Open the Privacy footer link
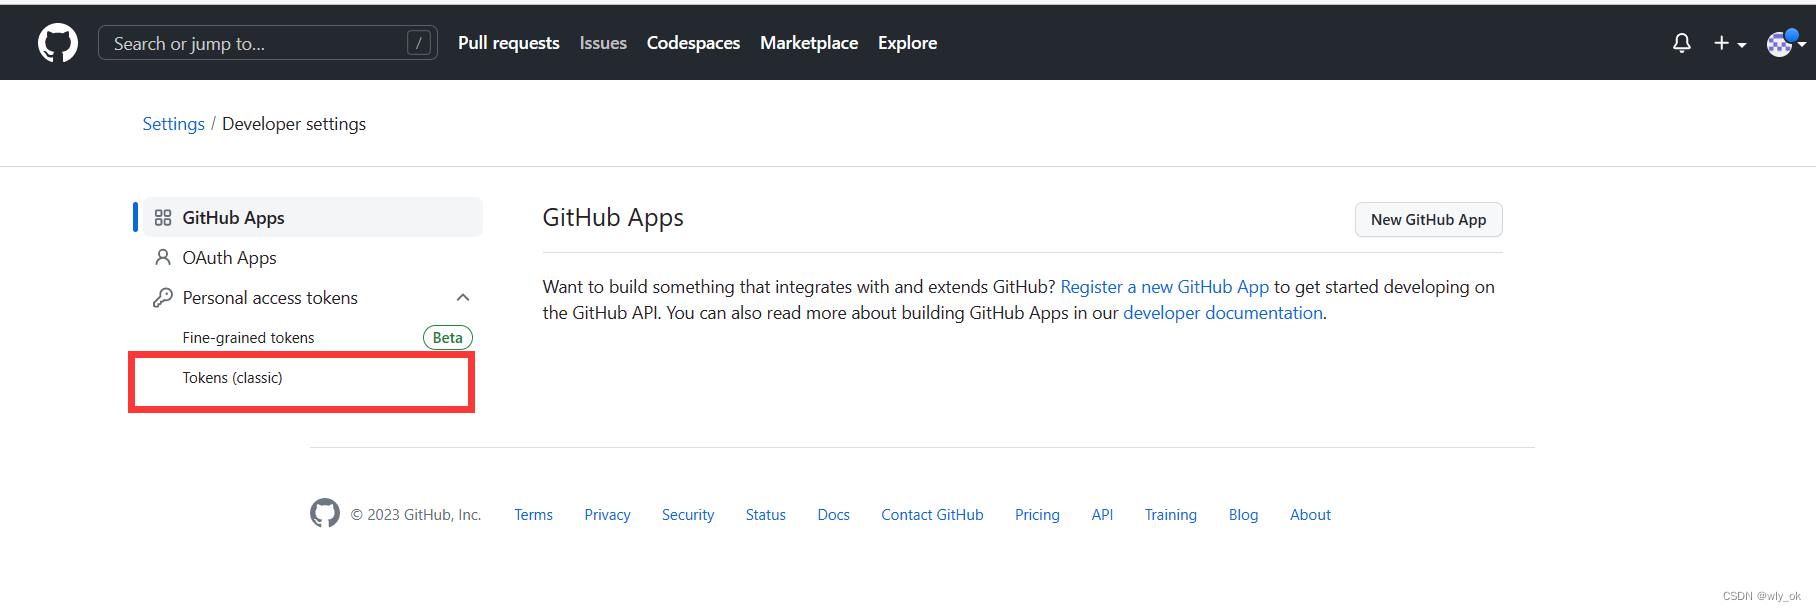 pyautogui.click(x=607, y=515)
